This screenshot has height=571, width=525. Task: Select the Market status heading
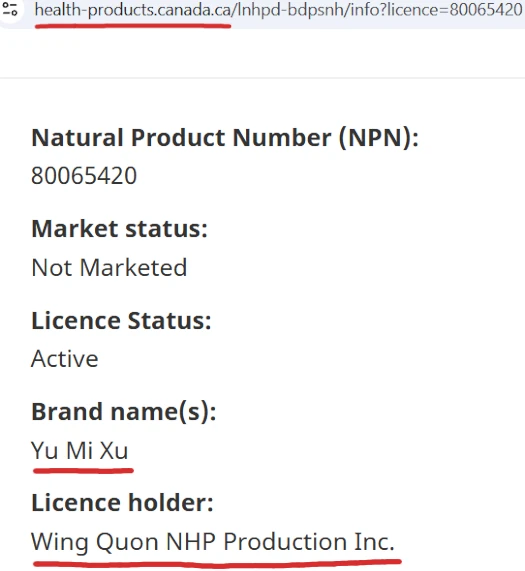pos(119,229)
